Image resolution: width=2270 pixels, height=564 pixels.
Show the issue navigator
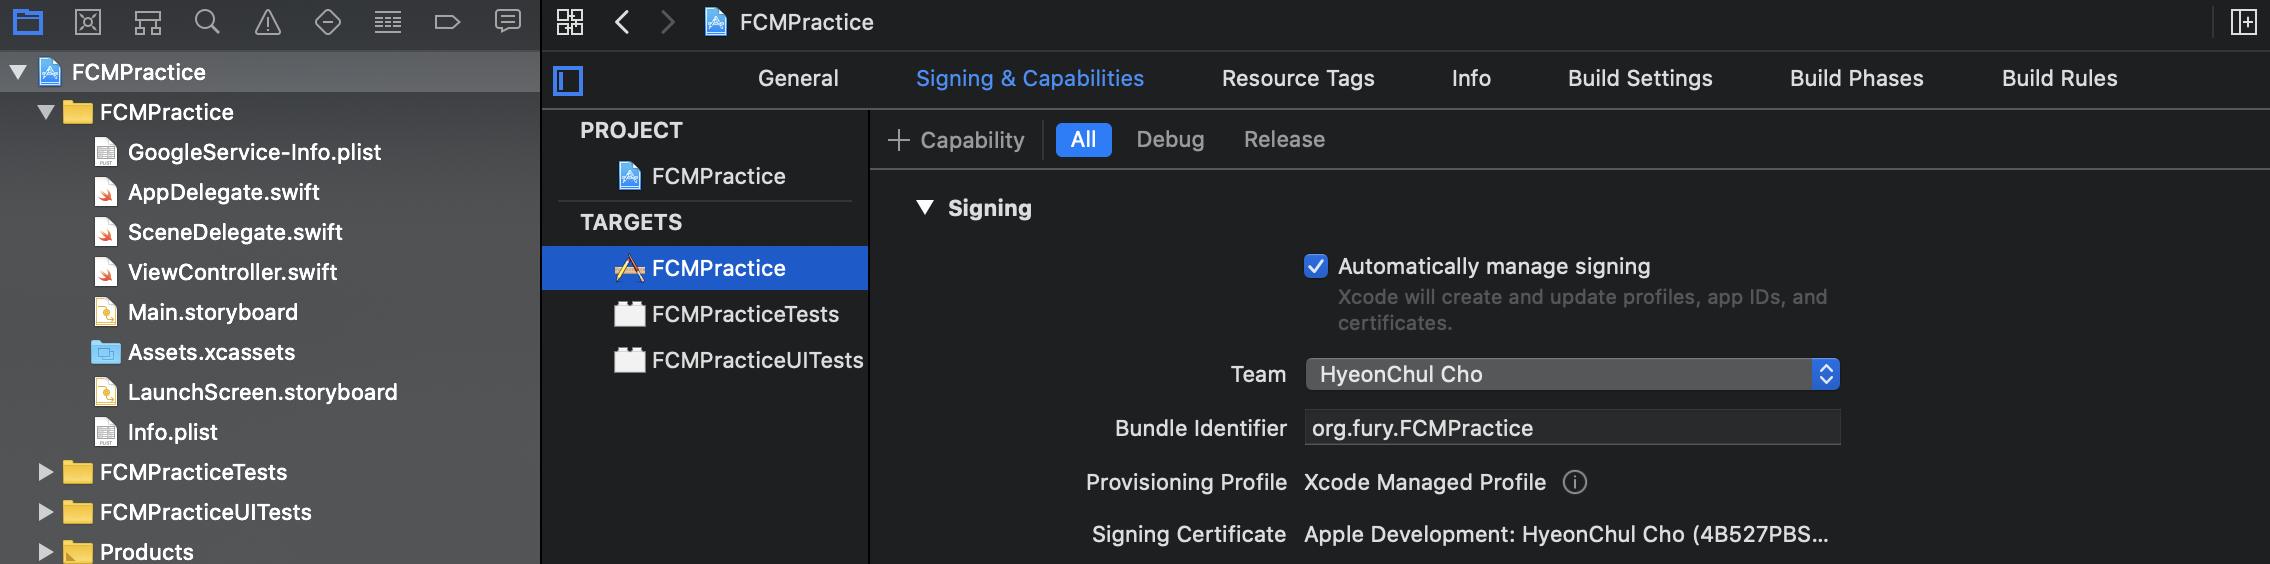click(267, 22)
